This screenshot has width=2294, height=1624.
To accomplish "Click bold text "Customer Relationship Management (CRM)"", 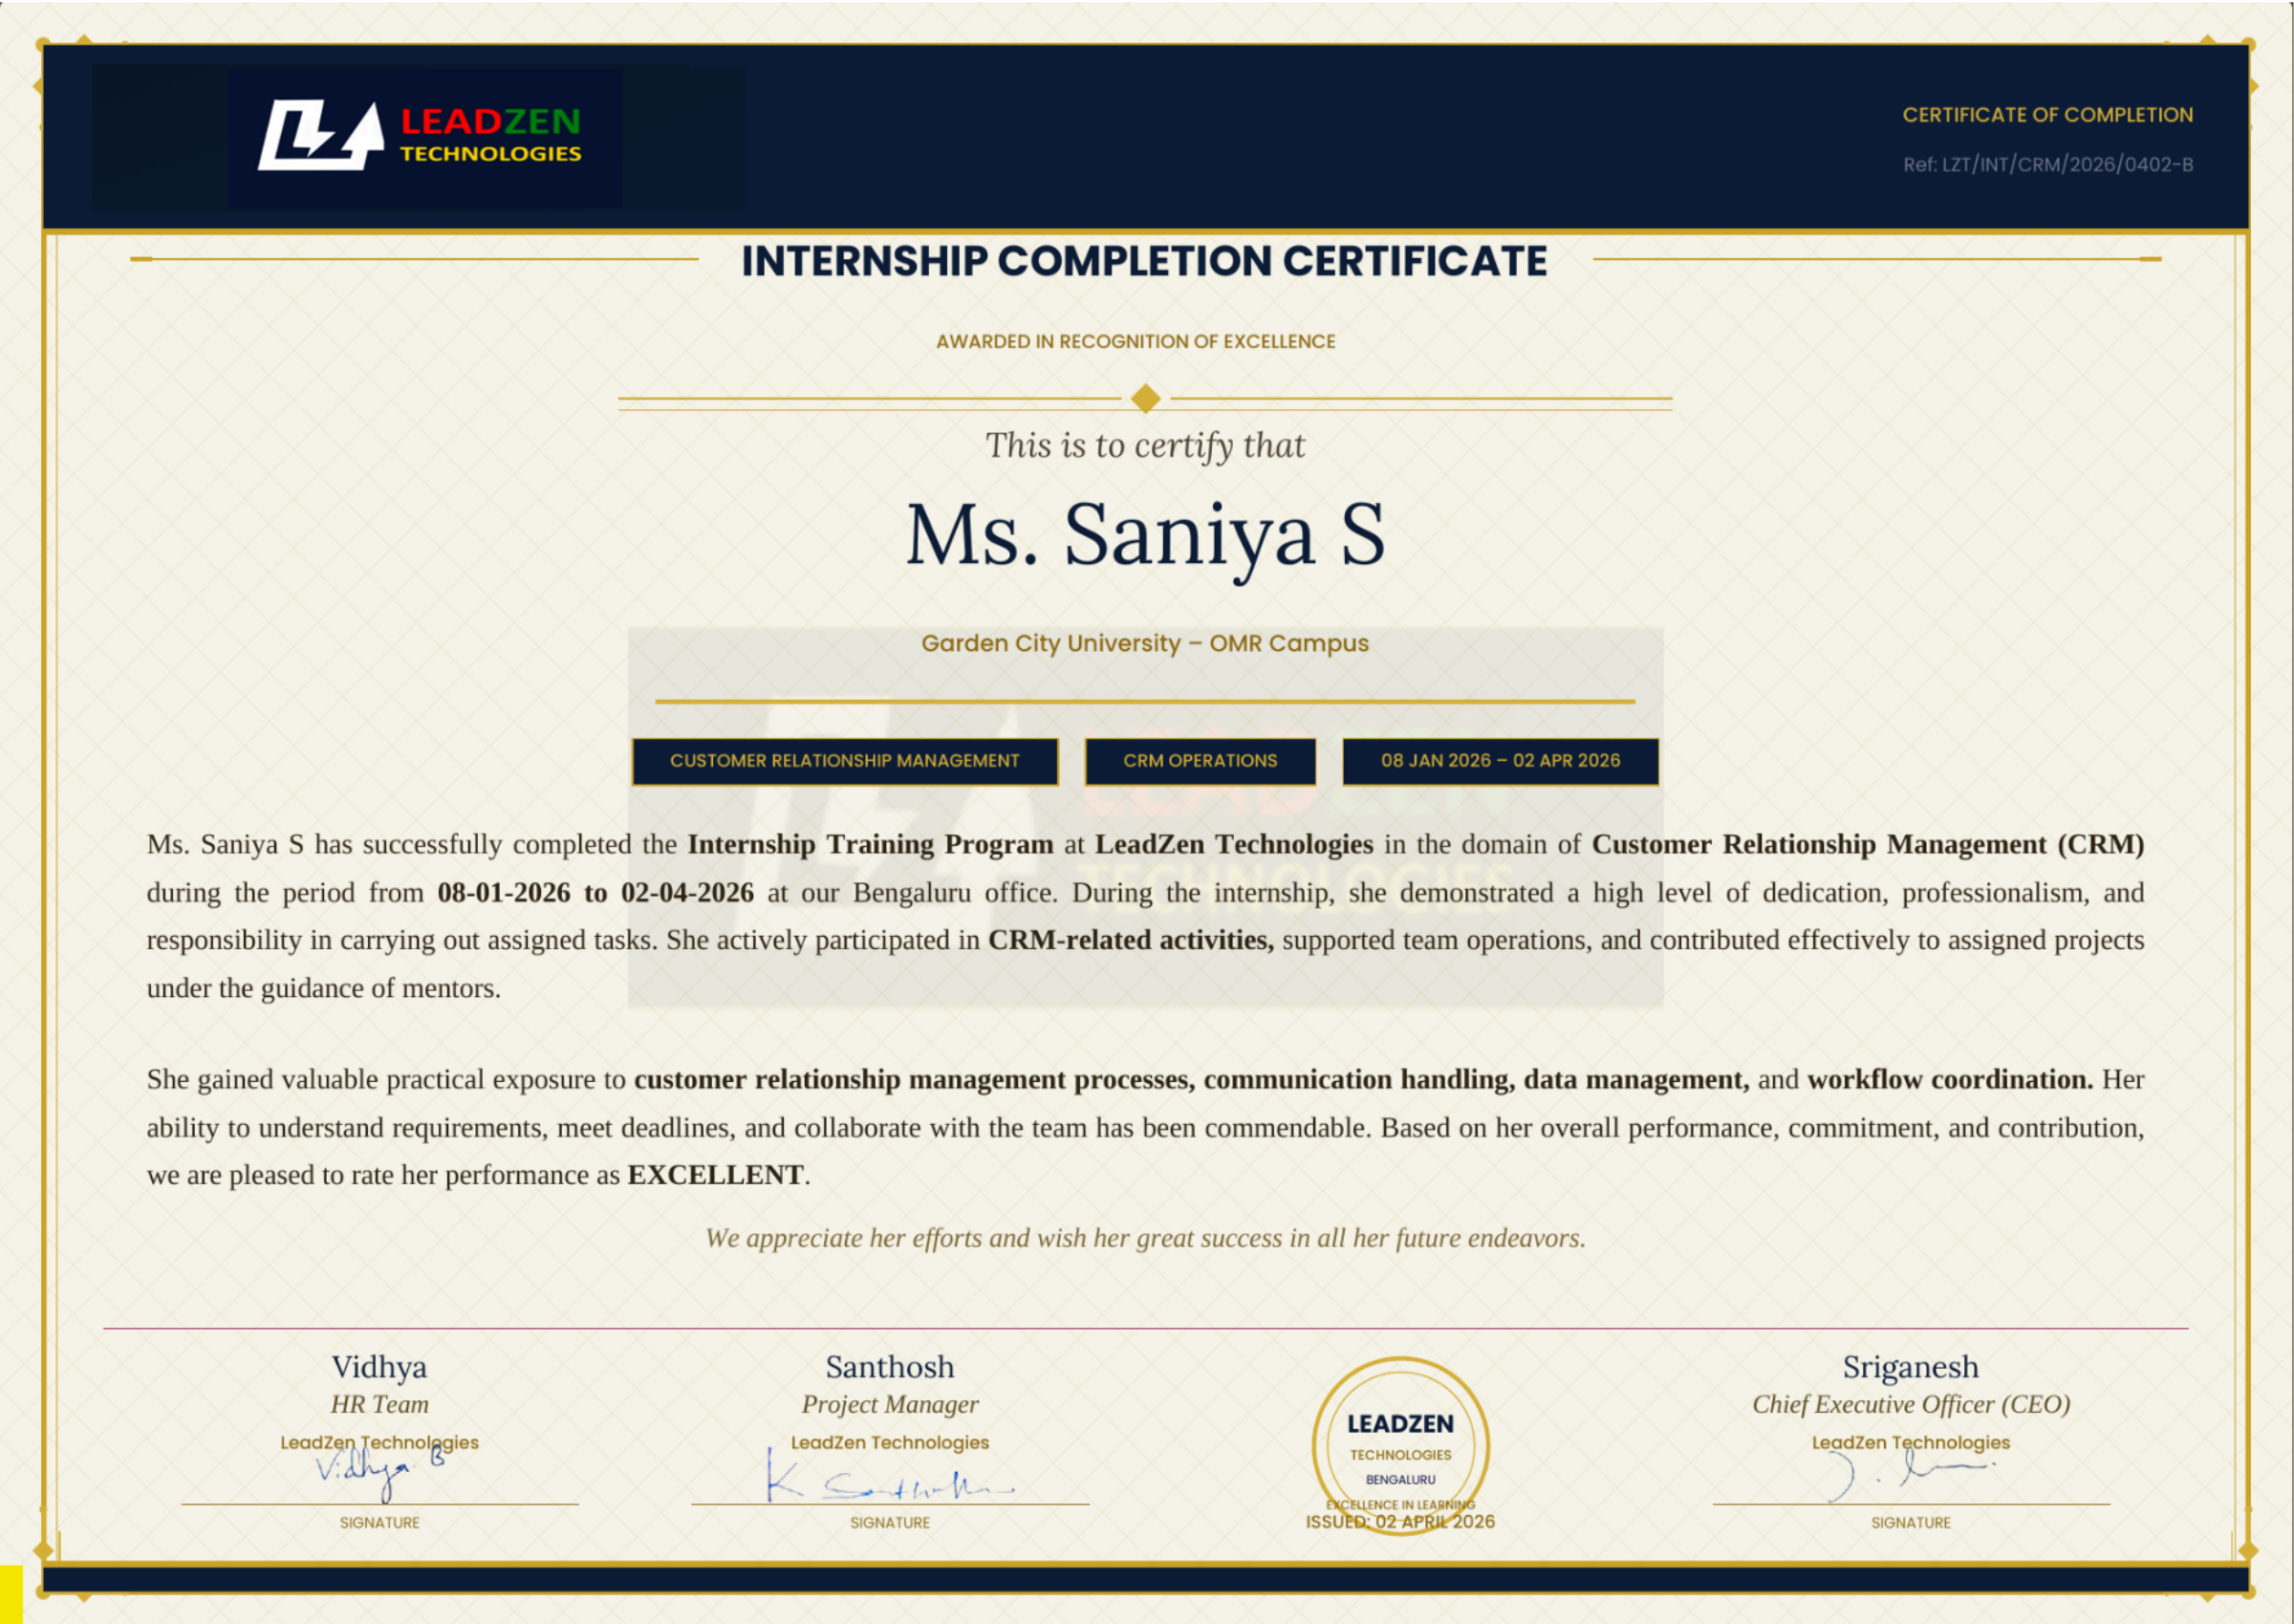I will [1868, 844].
